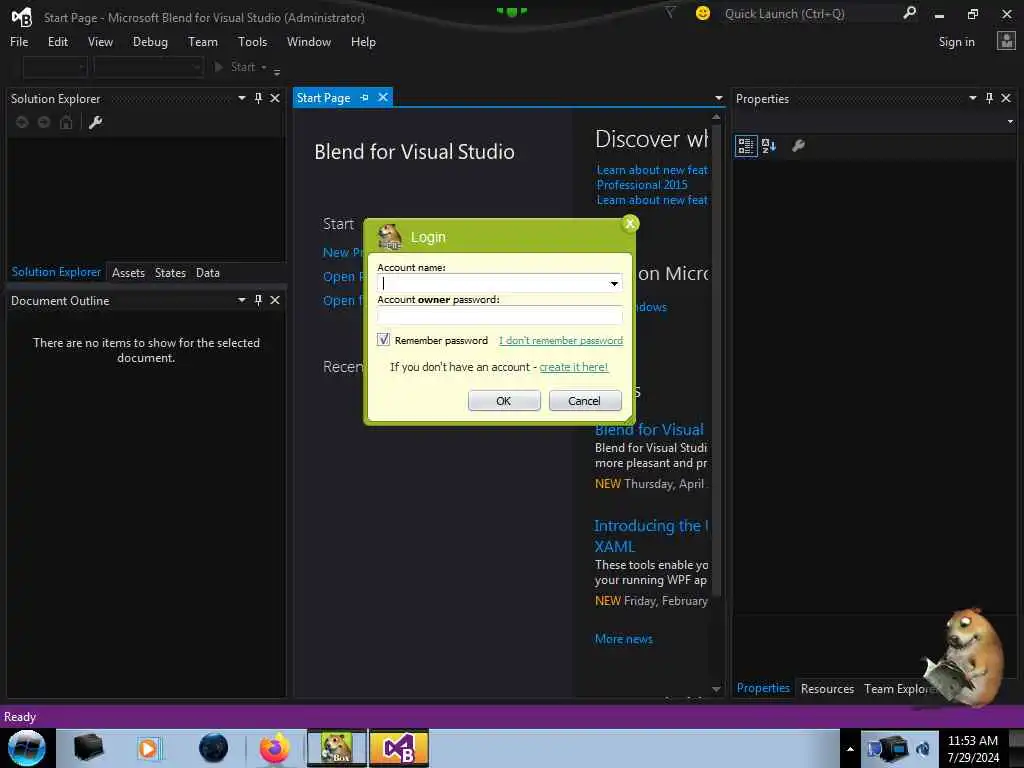Screen dimensions: 1024x768
Task: Click the hamster mascot reading a newspaper
Action: click(965, 658)
